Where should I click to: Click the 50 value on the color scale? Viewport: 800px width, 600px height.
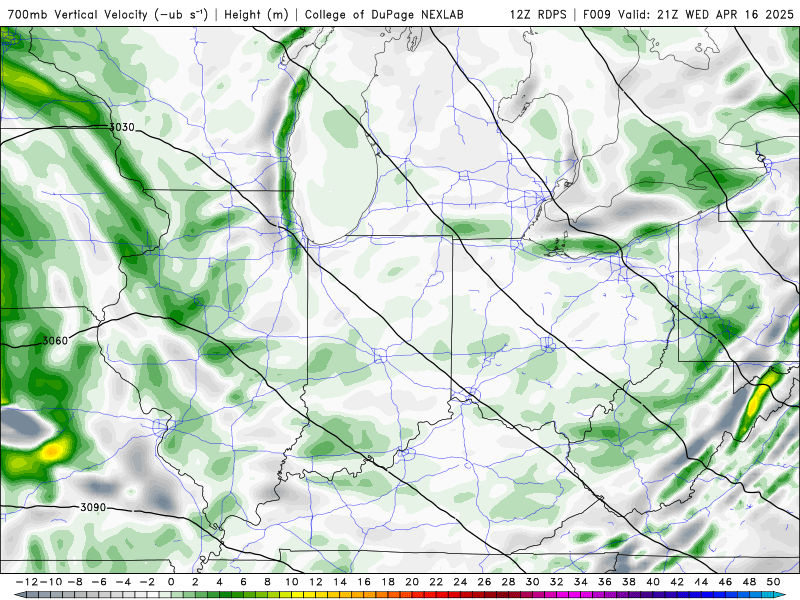click(x=773, y=582)
